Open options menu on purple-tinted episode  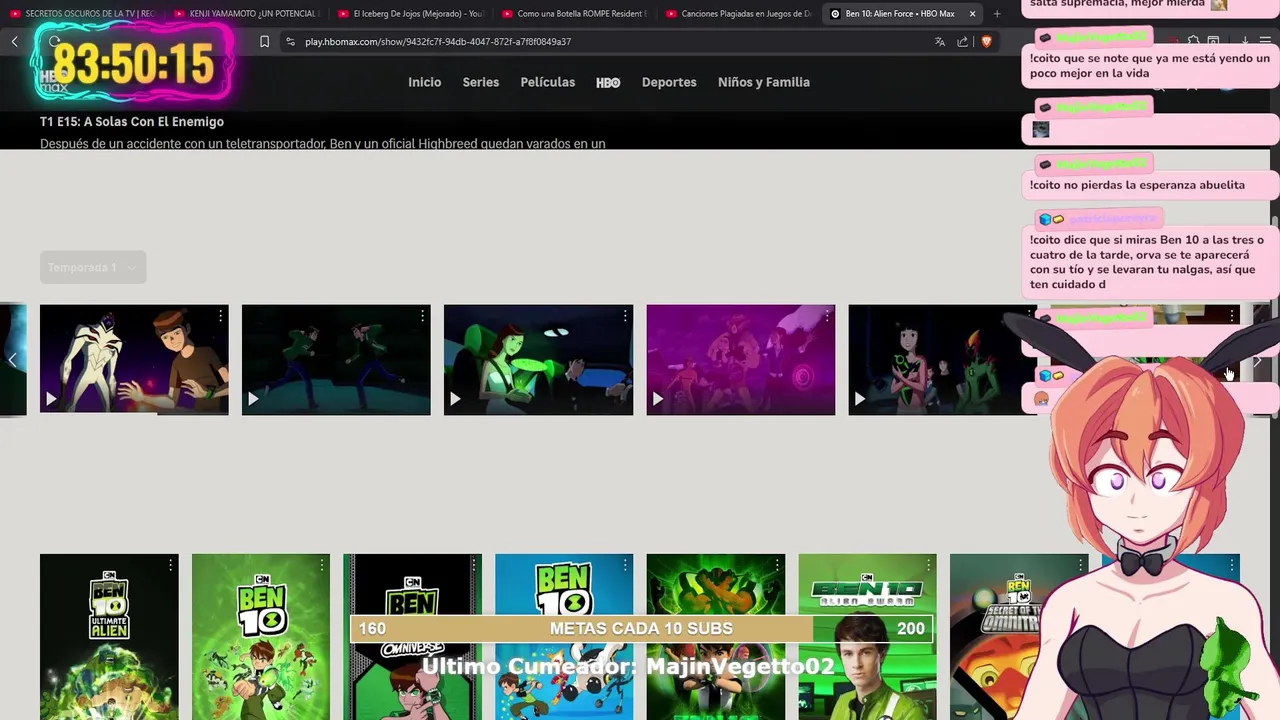click(x=827, y=316)
